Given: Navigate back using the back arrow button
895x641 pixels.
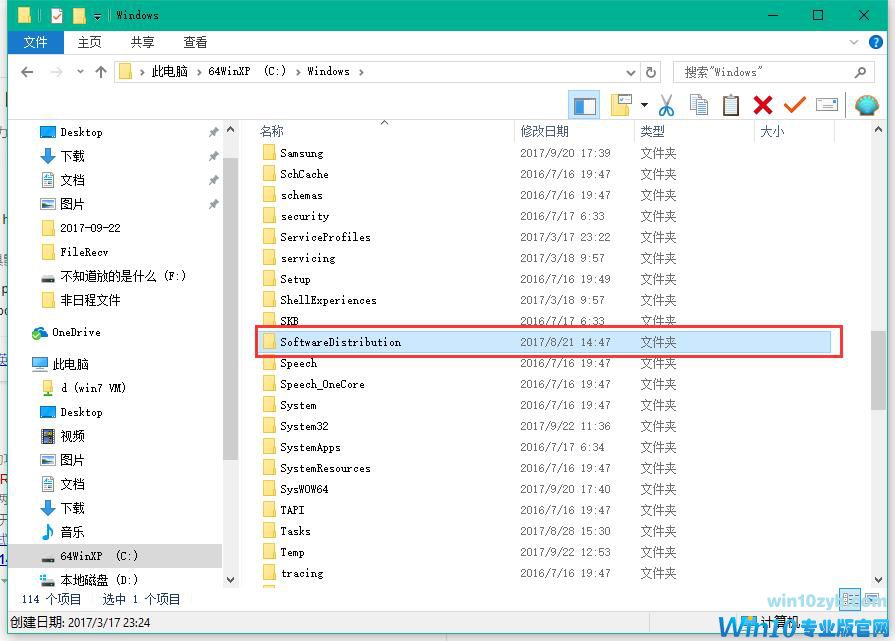Looking at the screenshot, I should pyautogui.click(x=27, y=72).
